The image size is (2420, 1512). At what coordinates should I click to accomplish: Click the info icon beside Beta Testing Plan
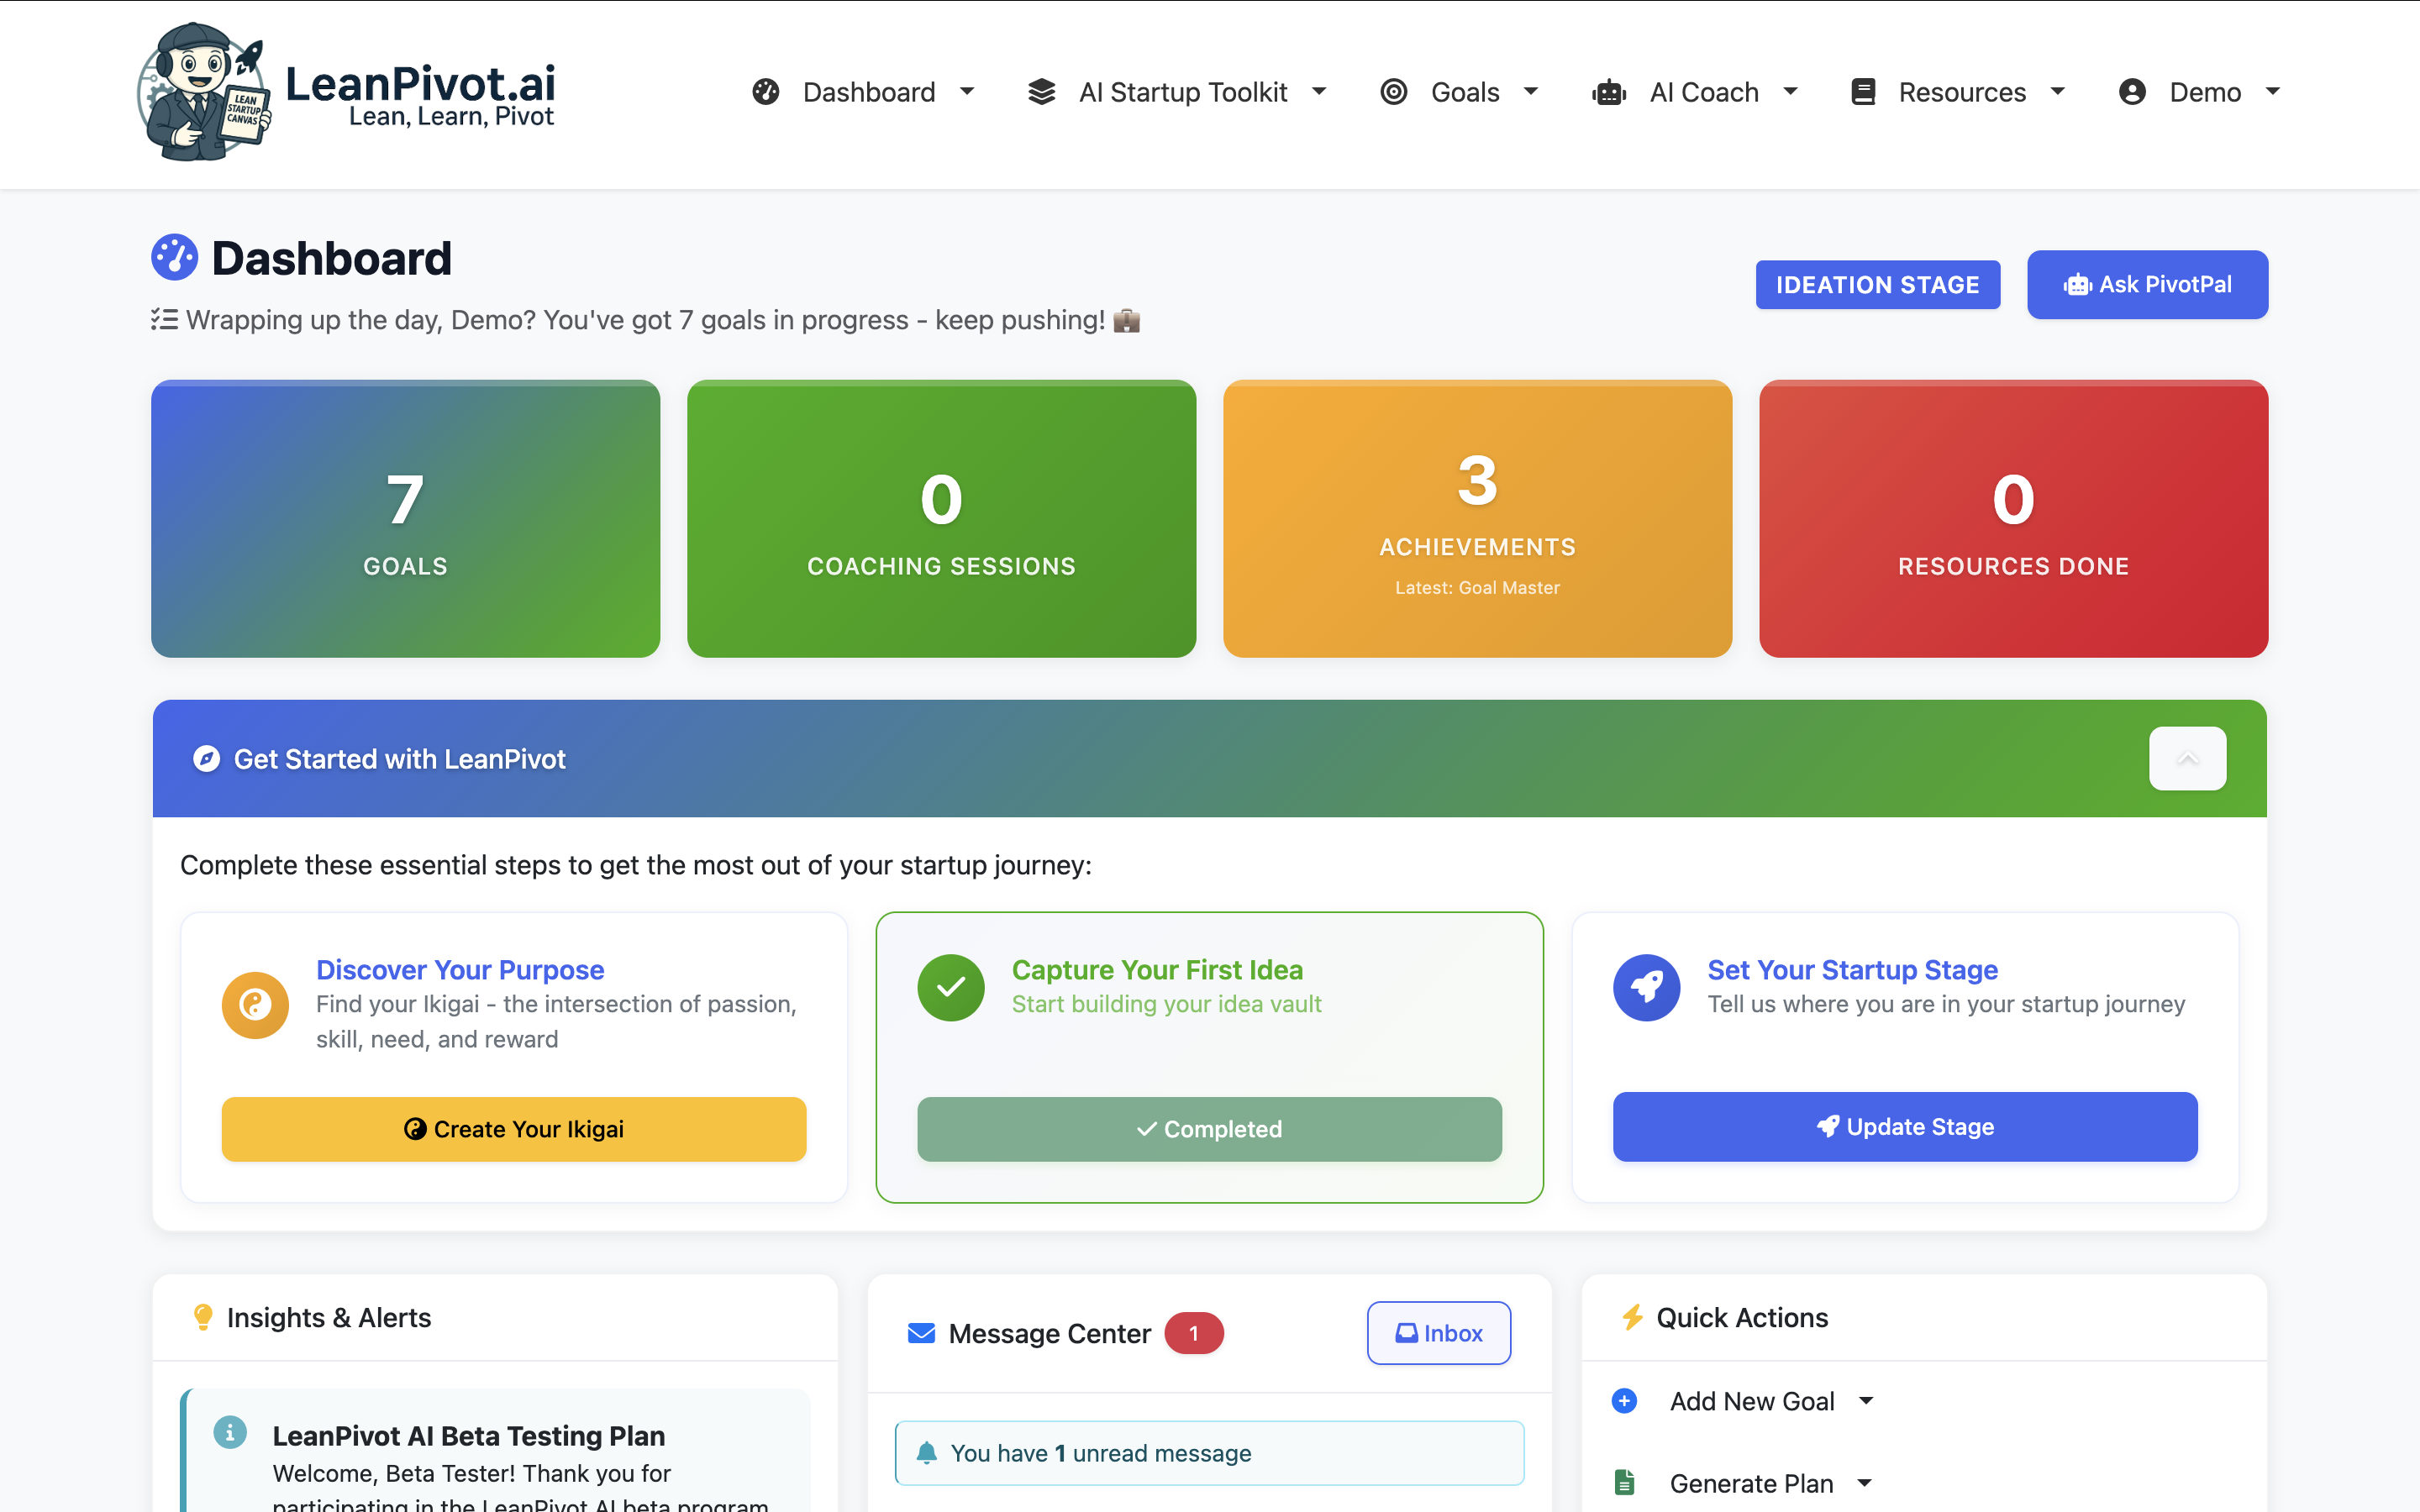tap(230, 1432)
